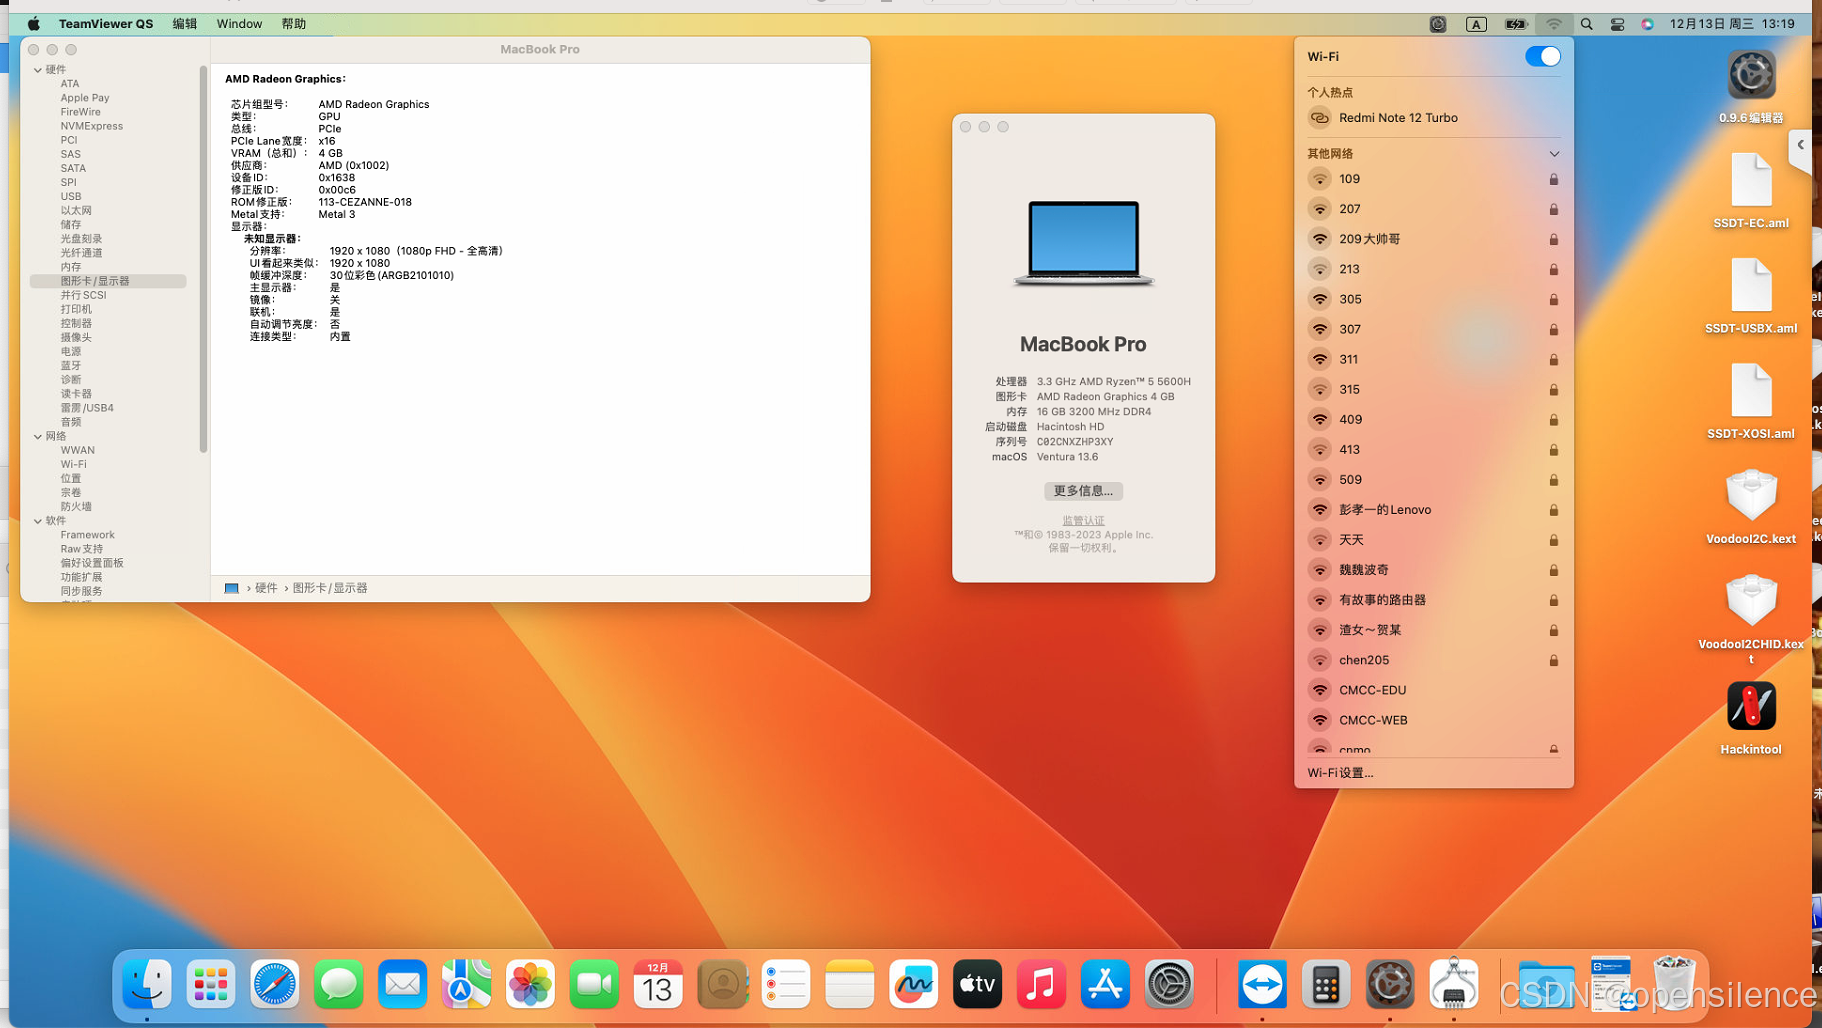Collapse 其他网络 section chevron
This screenshot has width=1822, height=1028.
coord(1554,154)
